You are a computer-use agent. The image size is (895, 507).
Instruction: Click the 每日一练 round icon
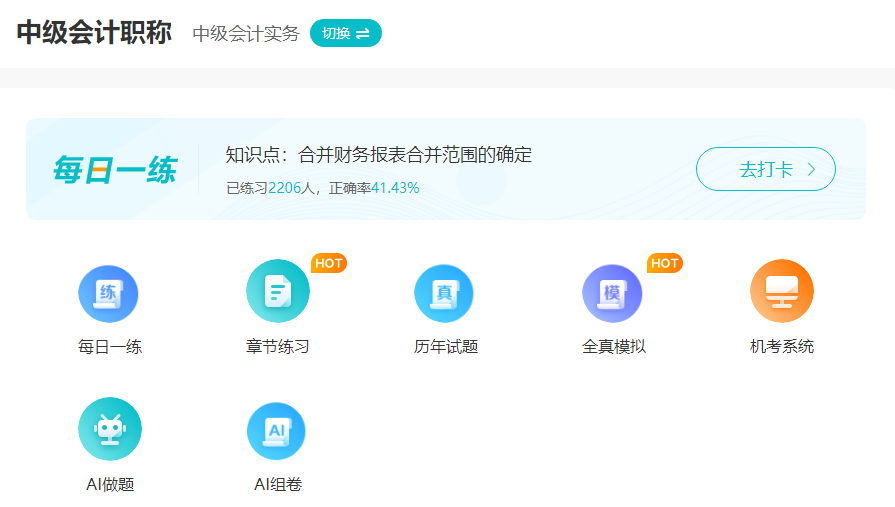tap(108, 293)
